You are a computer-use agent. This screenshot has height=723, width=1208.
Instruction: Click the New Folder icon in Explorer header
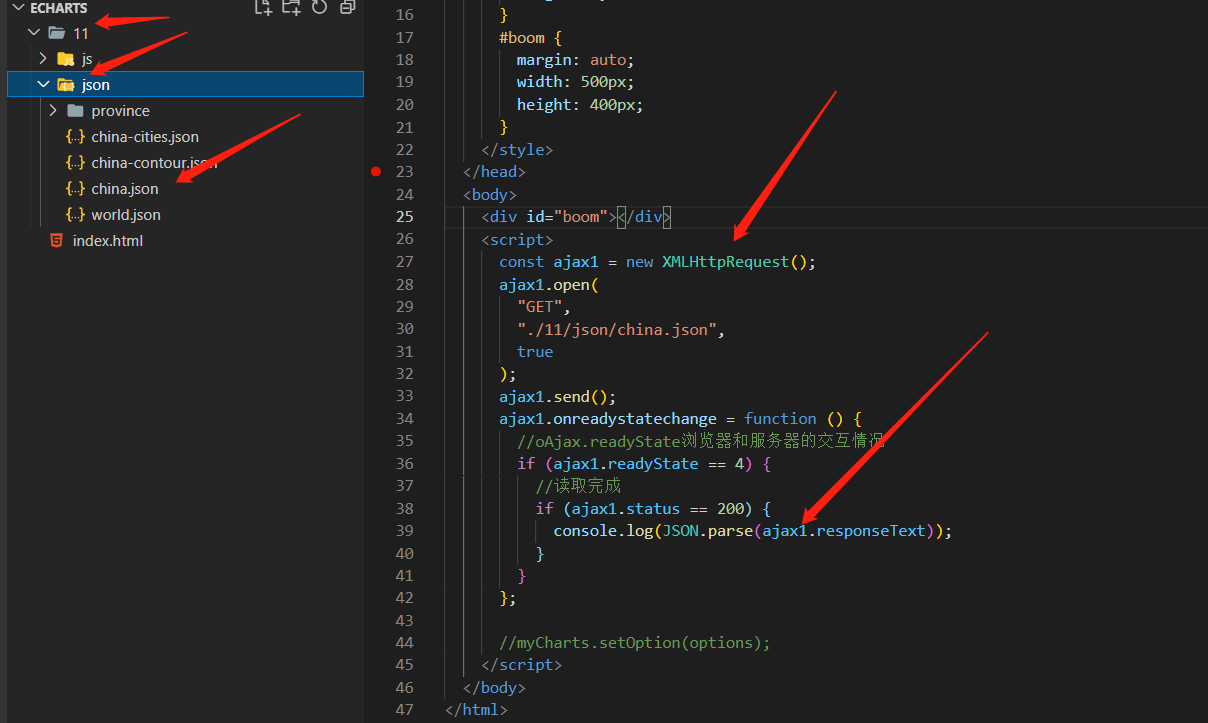(291, 7)
